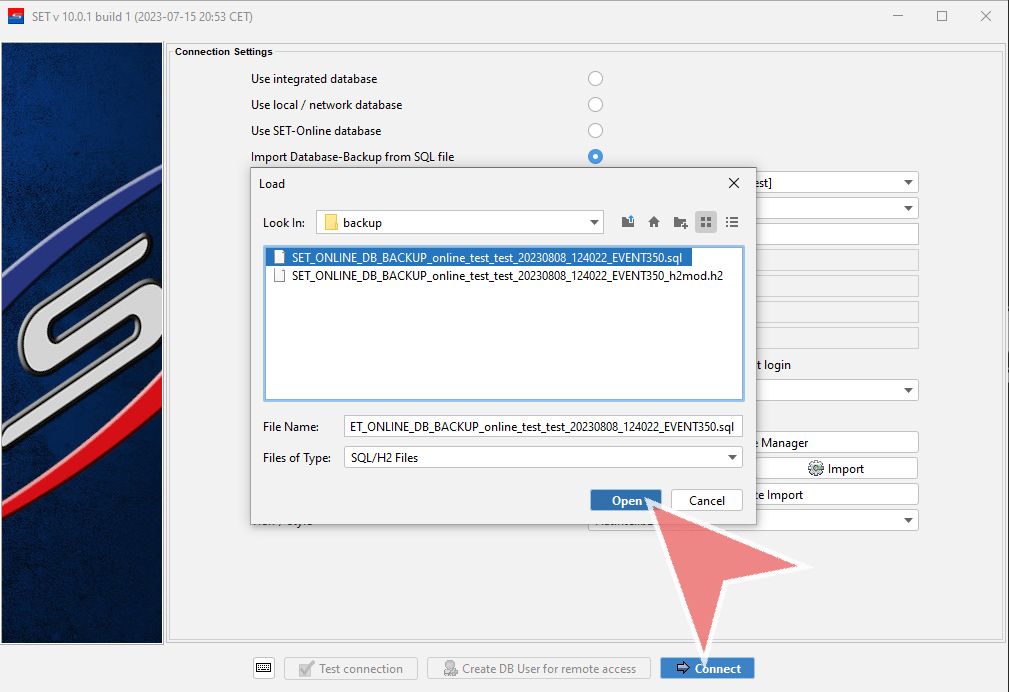Switch to the details list view
1009x692 pixels.
[732, 222]
